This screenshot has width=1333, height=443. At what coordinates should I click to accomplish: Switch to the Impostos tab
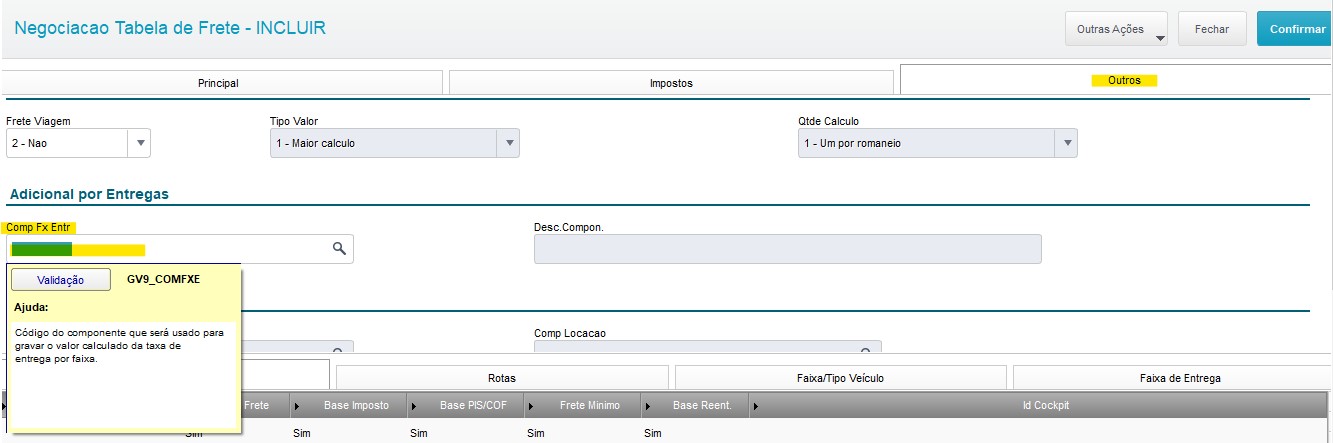click(x=671, y=83)
